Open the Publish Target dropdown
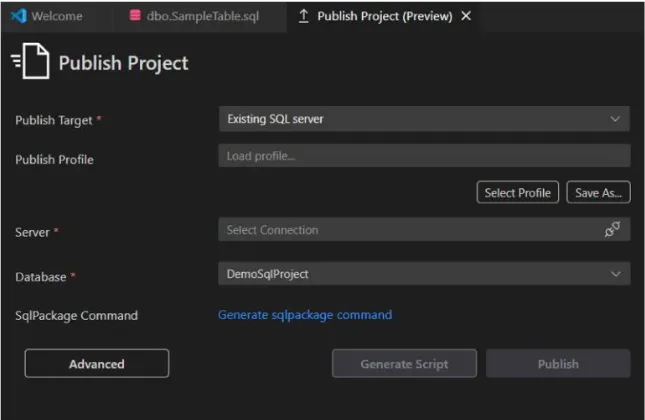 click(x=423, y=119)
